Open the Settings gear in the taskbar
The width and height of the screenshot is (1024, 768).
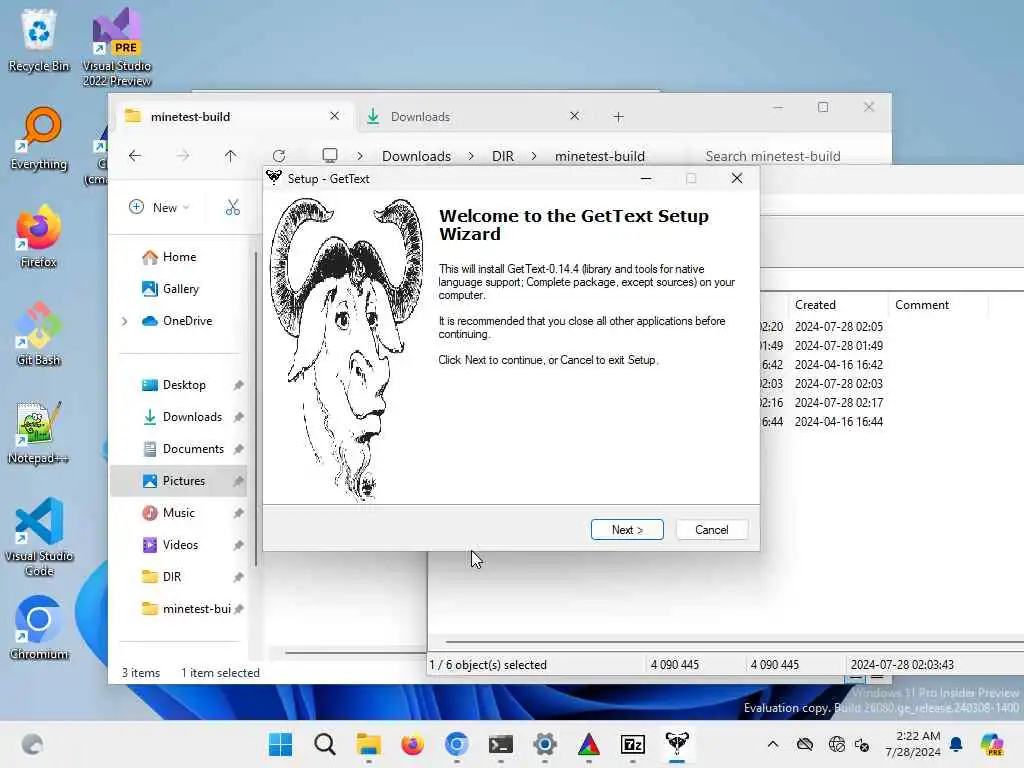545,744
